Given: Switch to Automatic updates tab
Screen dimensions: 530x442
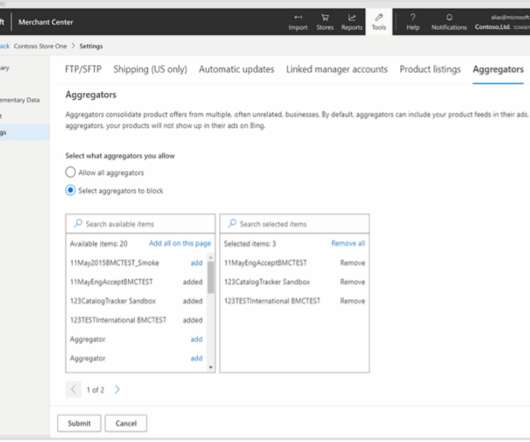Looking at the screenshot, I should coord(236,69).
